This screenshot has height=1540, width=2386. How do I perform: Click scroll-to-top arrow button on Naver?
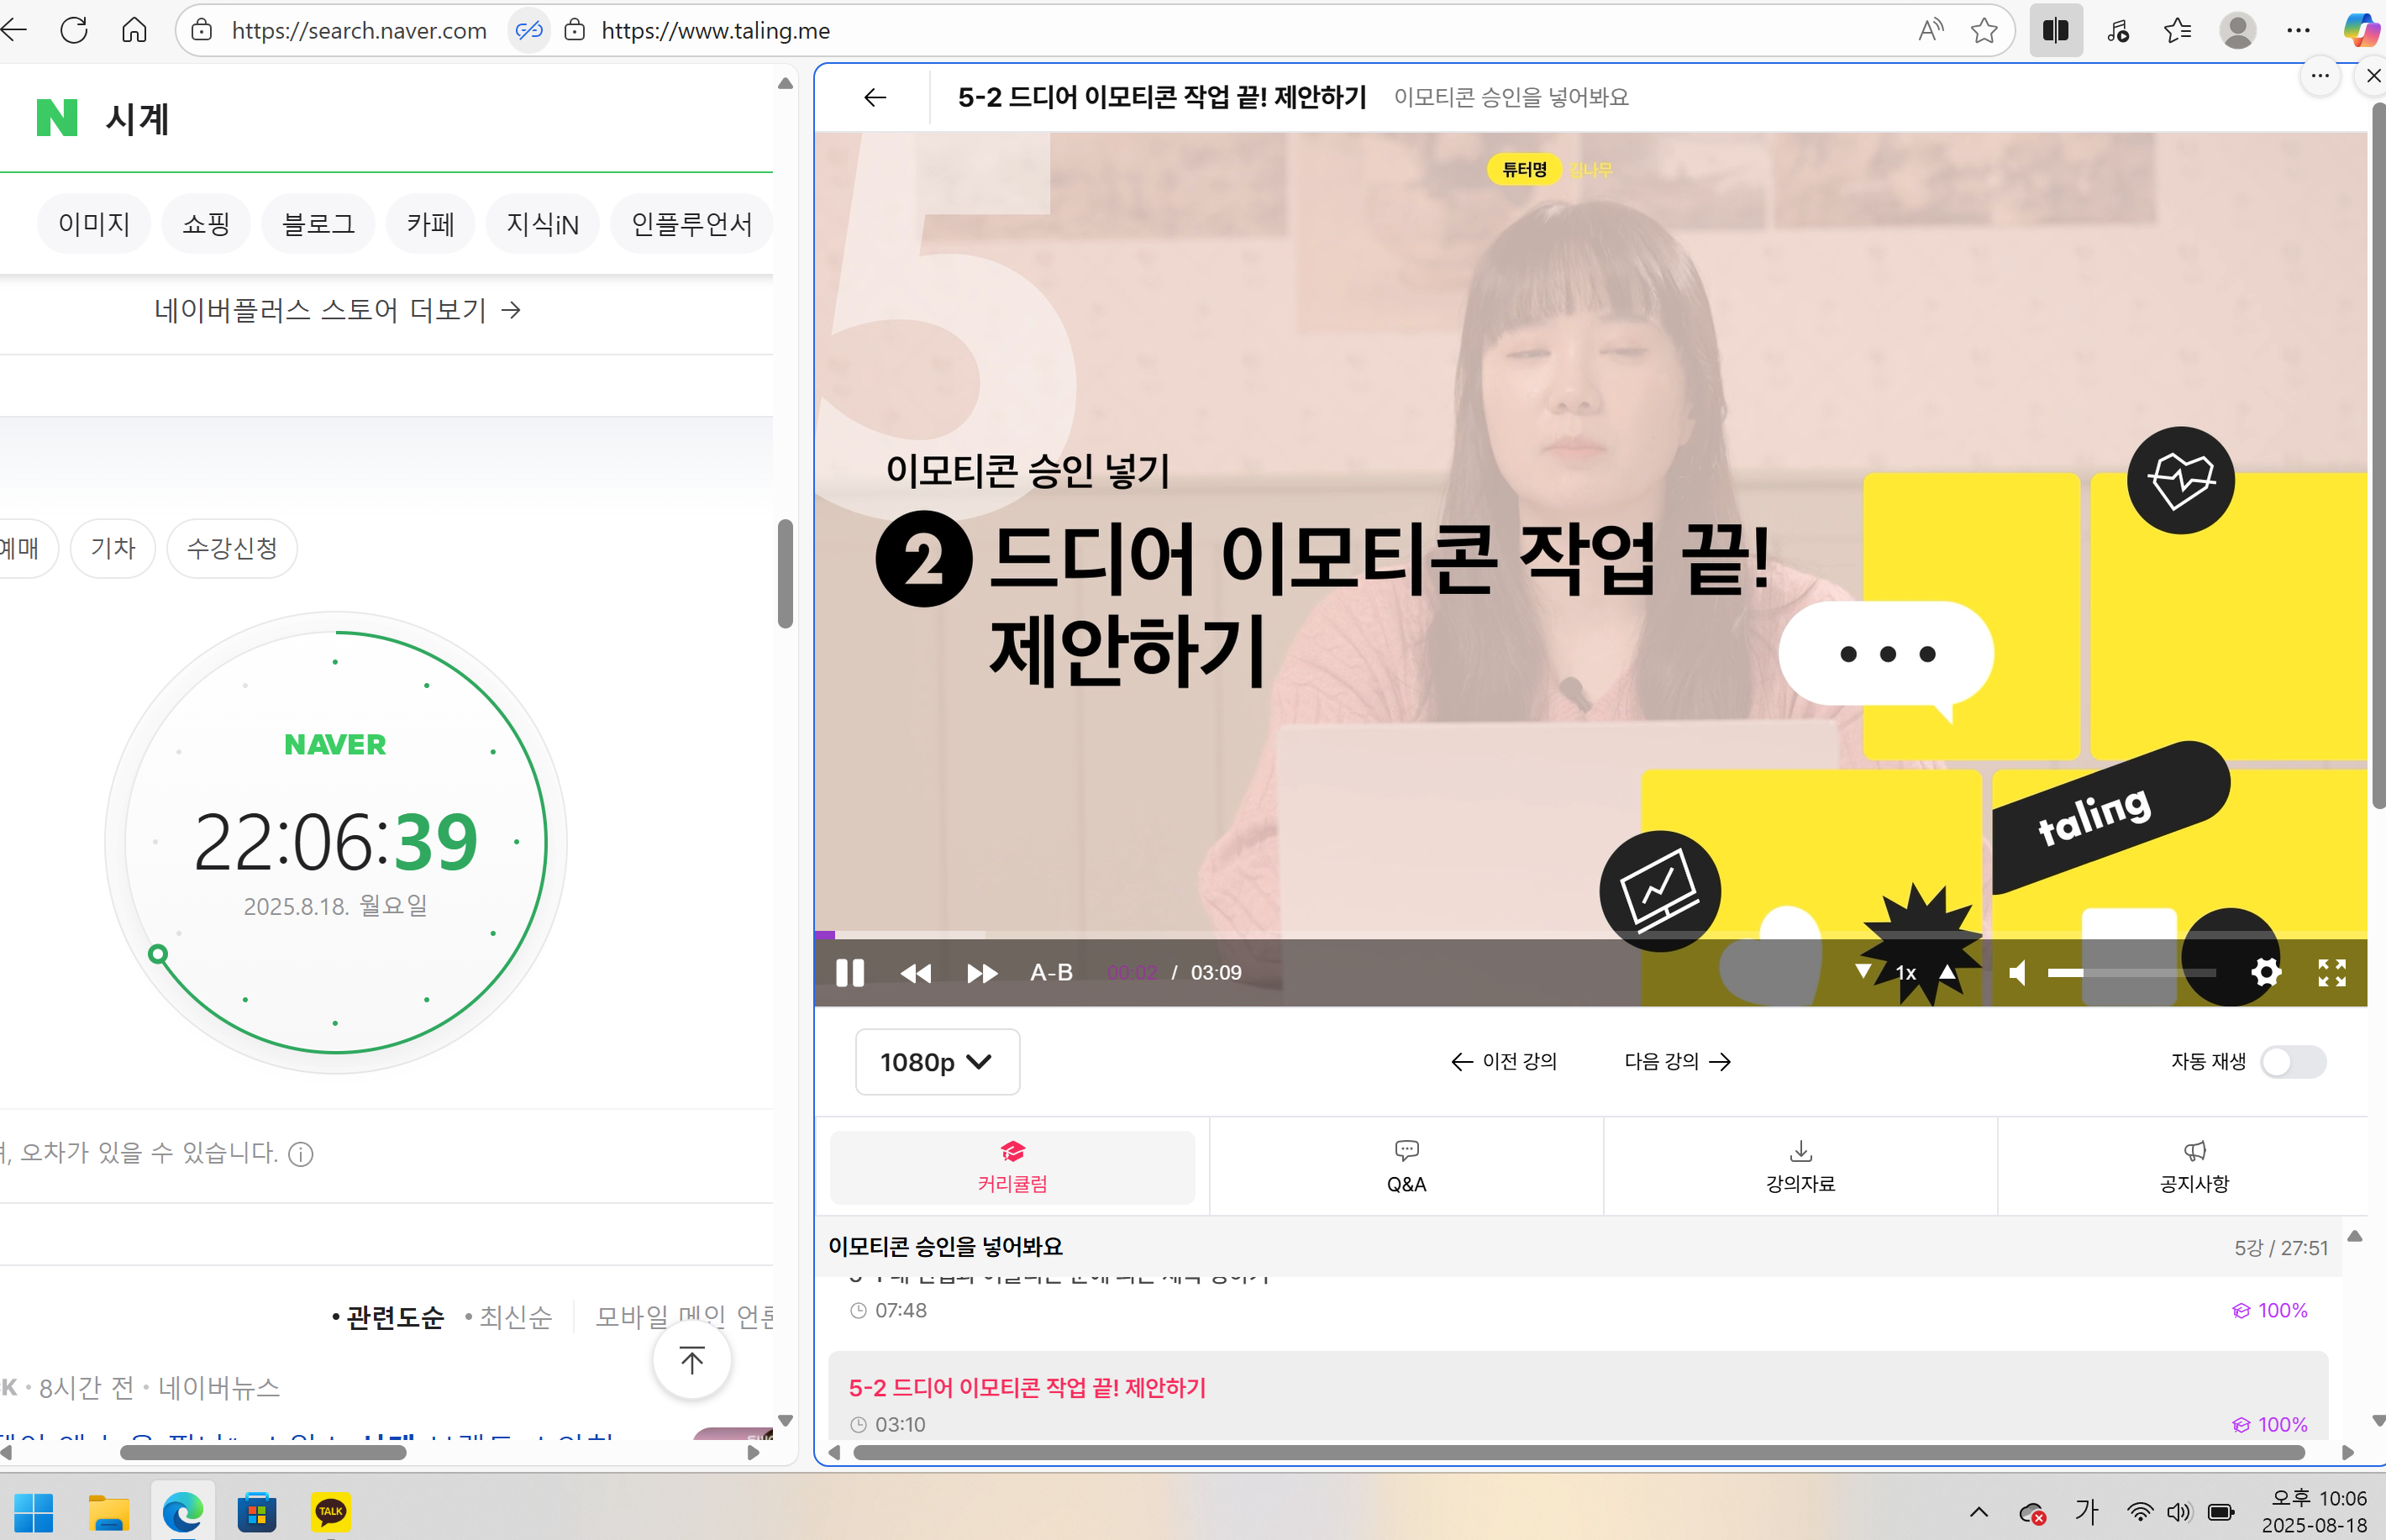pyautogui.click(x=691, y=1360)
